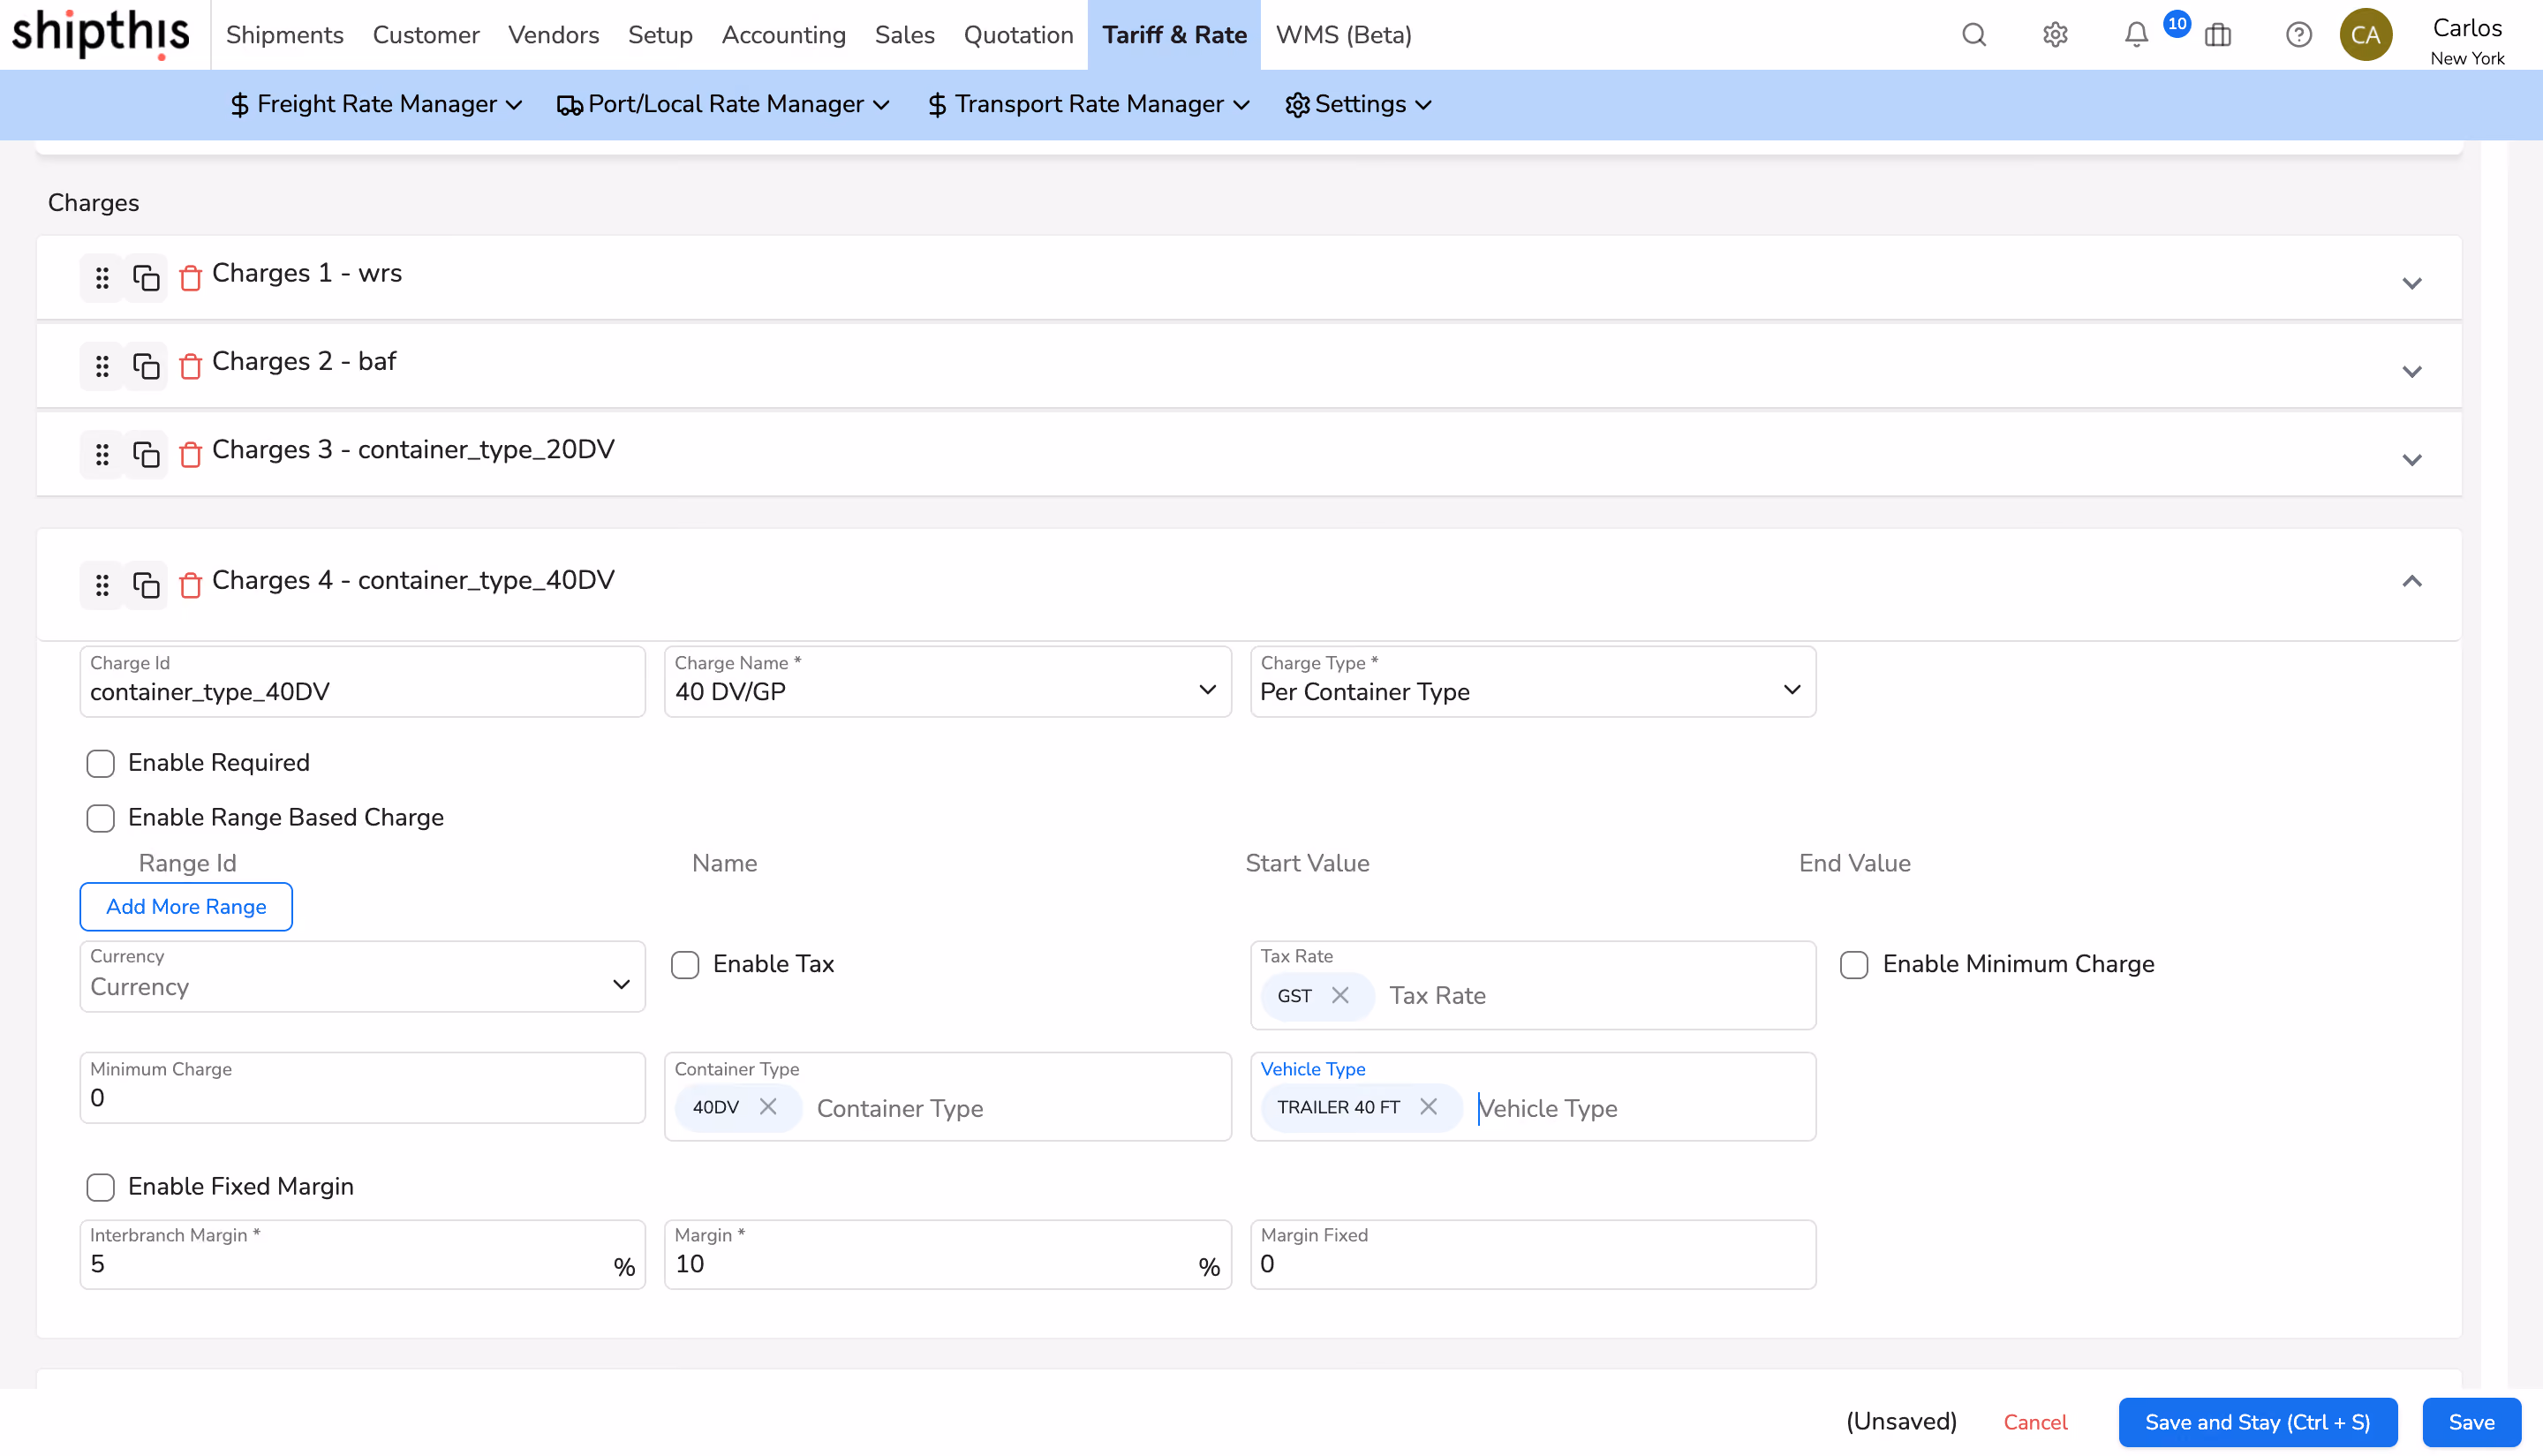Delete Charges 4 container_type_40DV
The height and width of the screenshot is (1456, 2543).
190,585
